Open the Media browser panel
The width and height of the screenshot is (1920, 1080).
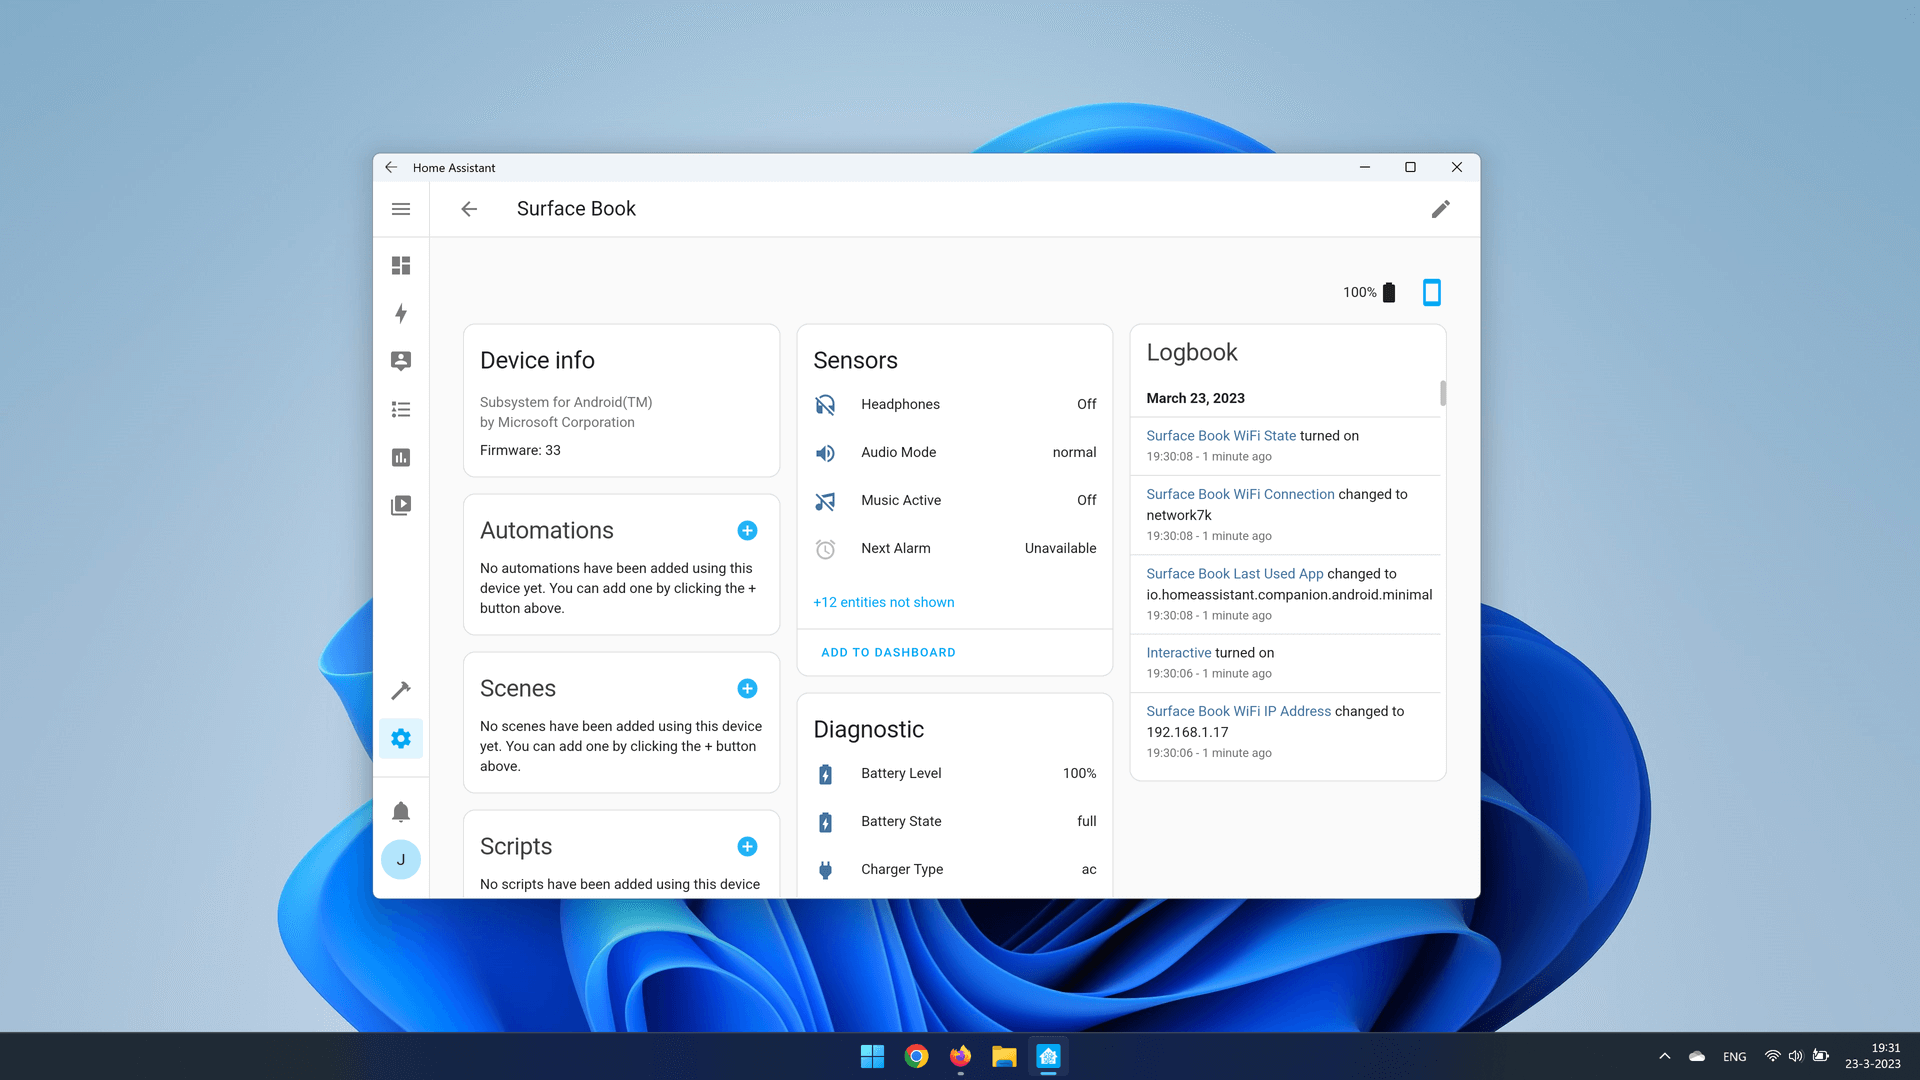click(401, 505)
